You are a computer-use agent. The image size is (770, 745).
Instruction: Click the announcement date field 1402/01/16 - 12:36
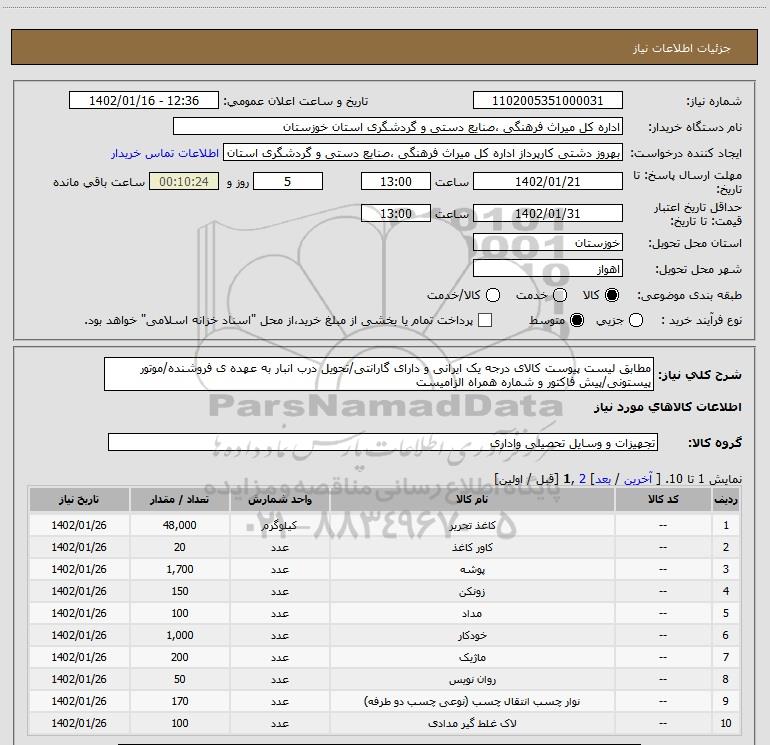pos(144,101)
